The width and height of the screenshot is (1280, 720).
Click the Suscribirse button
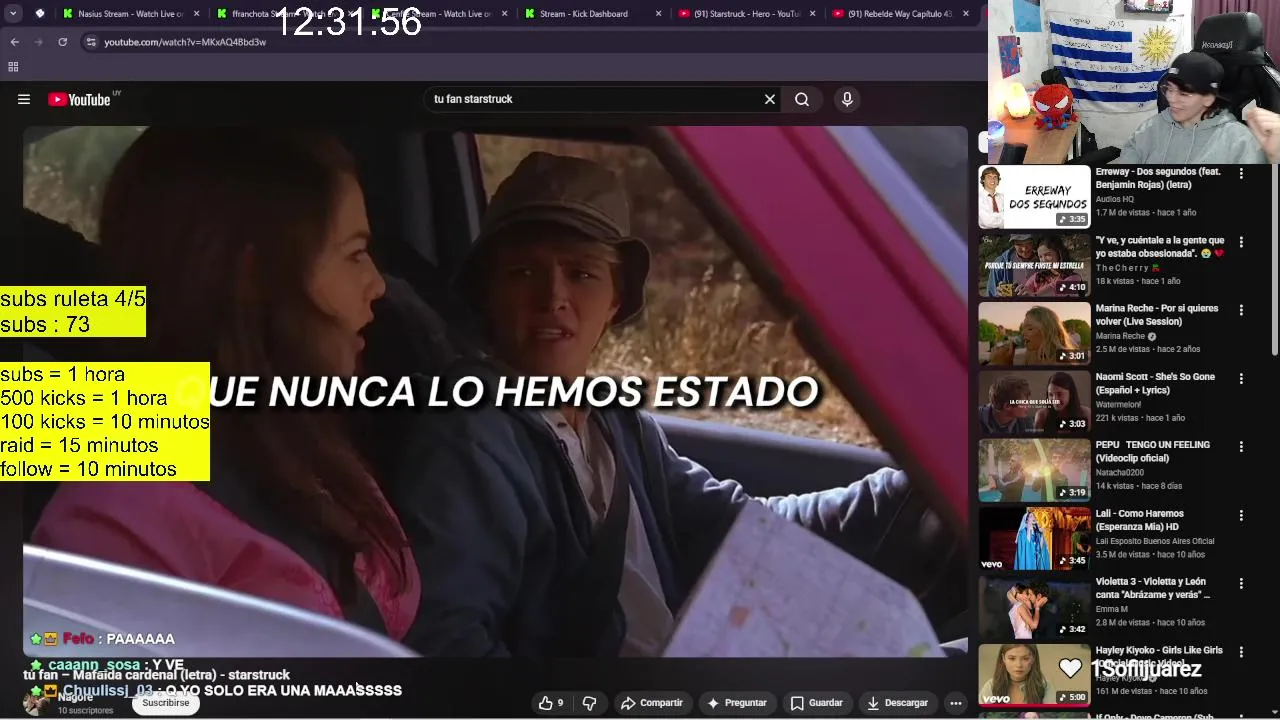tap(165, 703)
